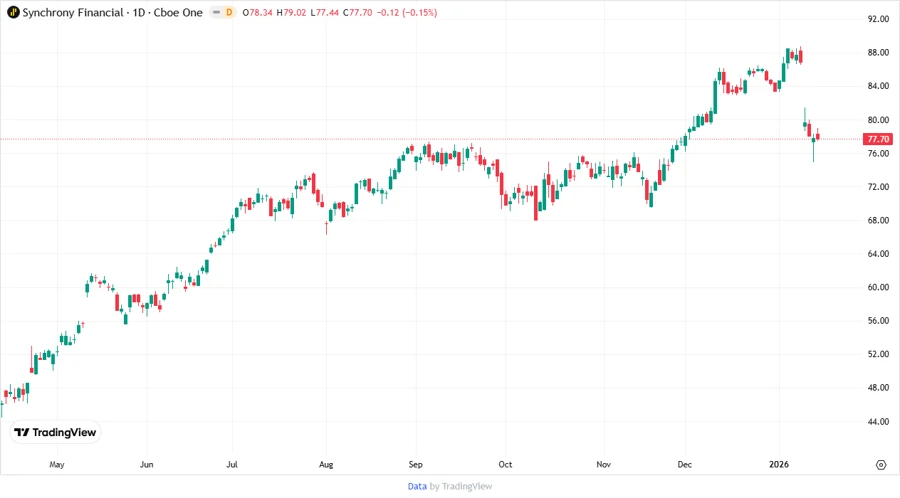The height and width of the screenshot is (498, 900).
Task: Click the 72.00 price axis label
Action: pos(878,186)
